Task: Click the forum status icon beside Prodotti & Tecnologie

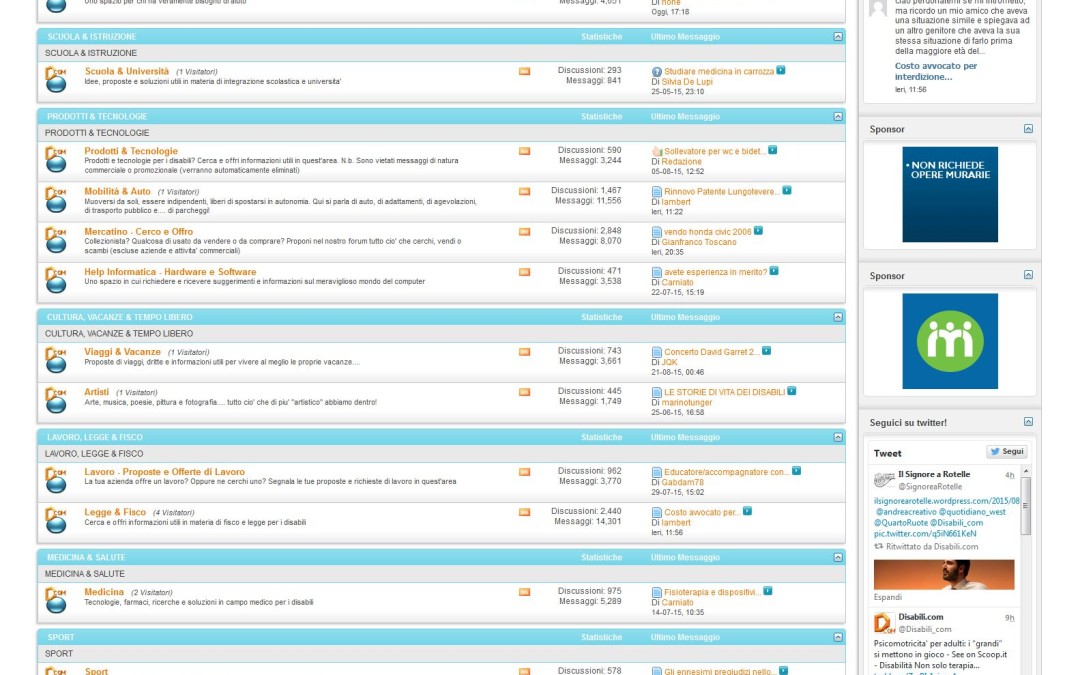Action: (55, 159)
